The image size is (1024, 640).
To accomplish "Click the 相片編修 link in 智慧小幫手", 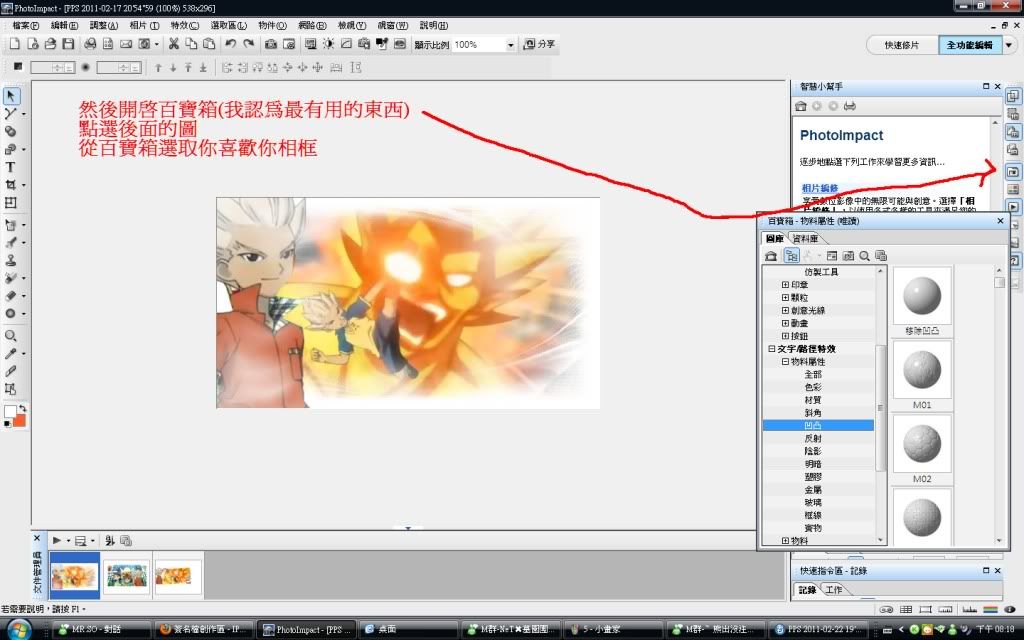I will [819, 188].
